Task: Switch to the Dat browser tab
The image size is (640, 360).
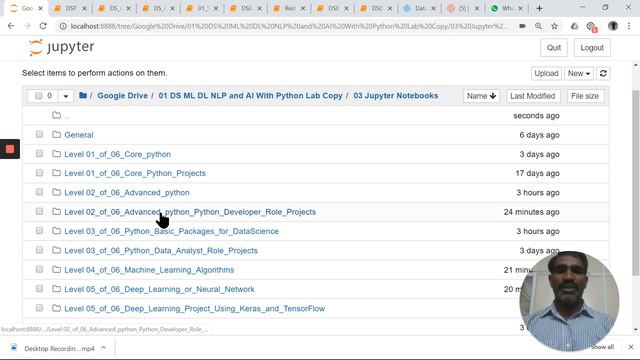Action: pyautogui.click(x=419, y=8)
